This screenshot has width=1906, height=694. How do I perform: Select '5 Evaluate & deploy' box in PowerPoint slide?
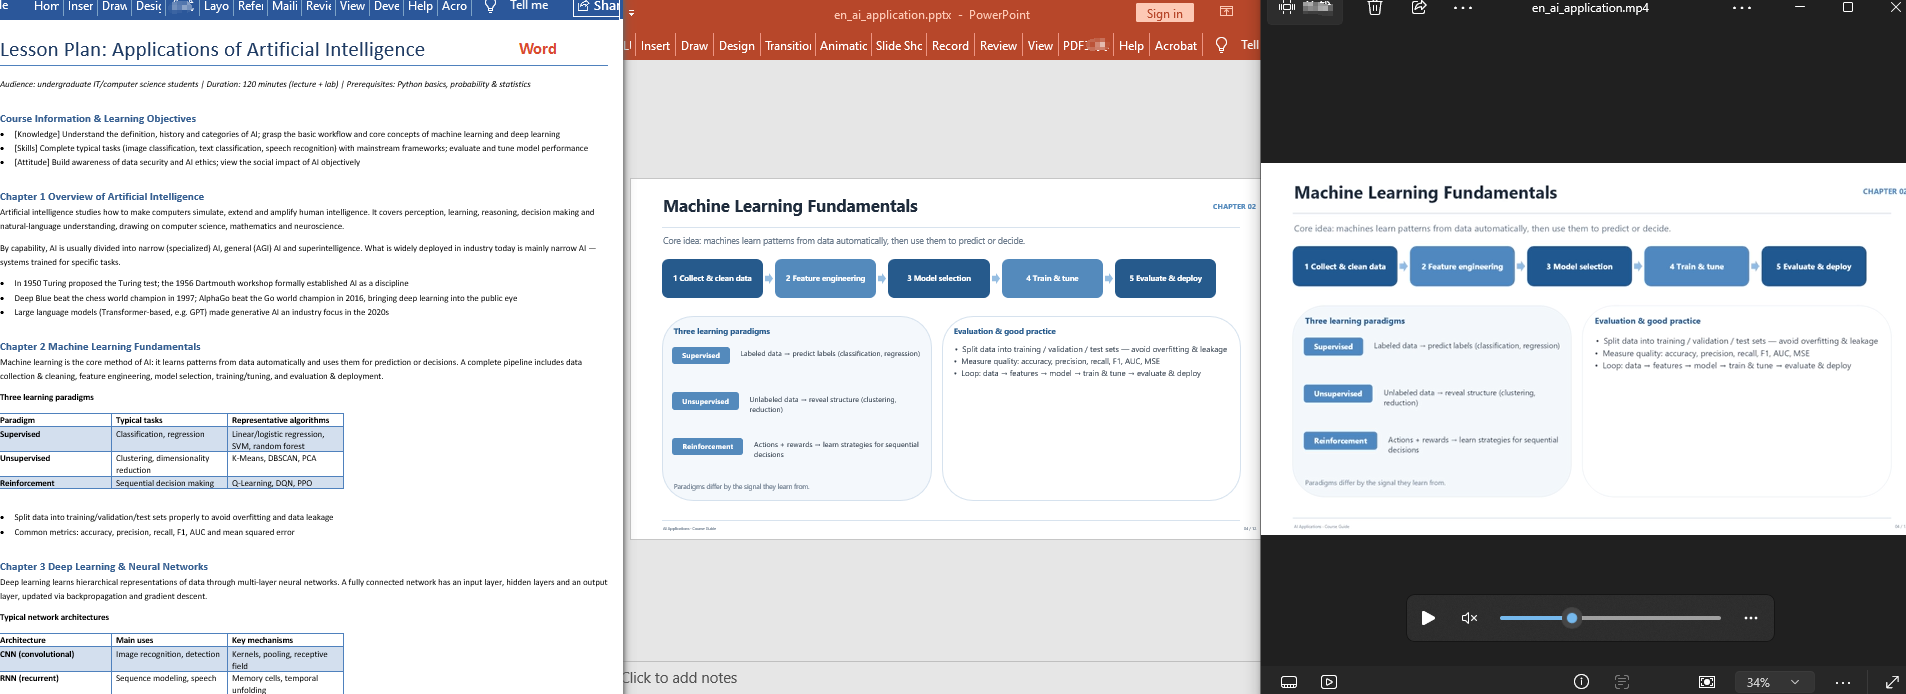1165,278
